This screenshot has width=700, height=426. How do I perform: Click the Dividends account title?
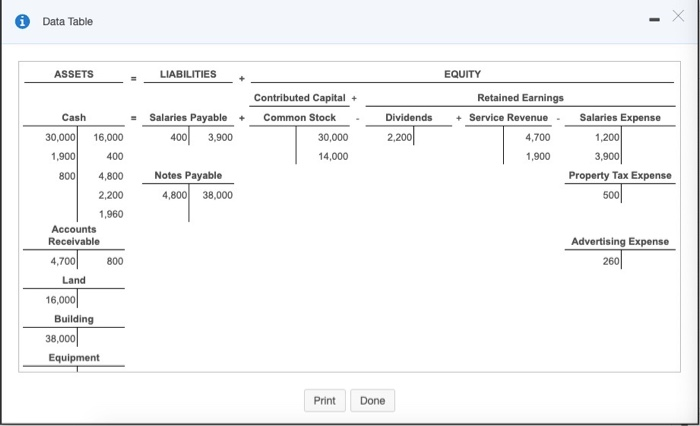click(409, 117)
